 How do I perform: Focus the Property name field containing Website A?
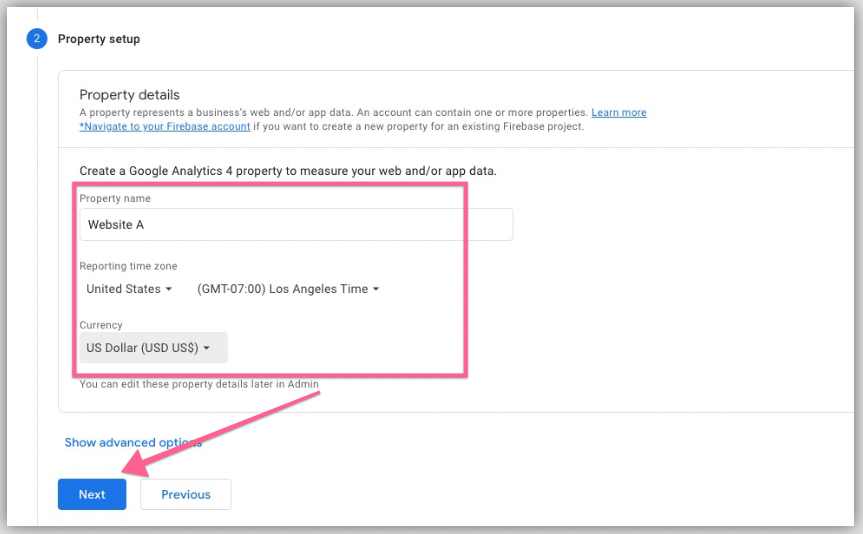[296, 225]
